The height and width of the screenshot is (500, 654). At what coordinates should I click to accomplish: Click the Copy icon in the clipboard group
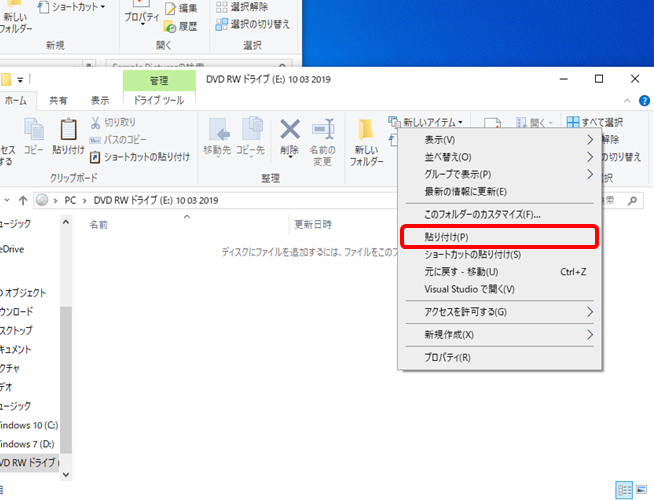(34, 129)
